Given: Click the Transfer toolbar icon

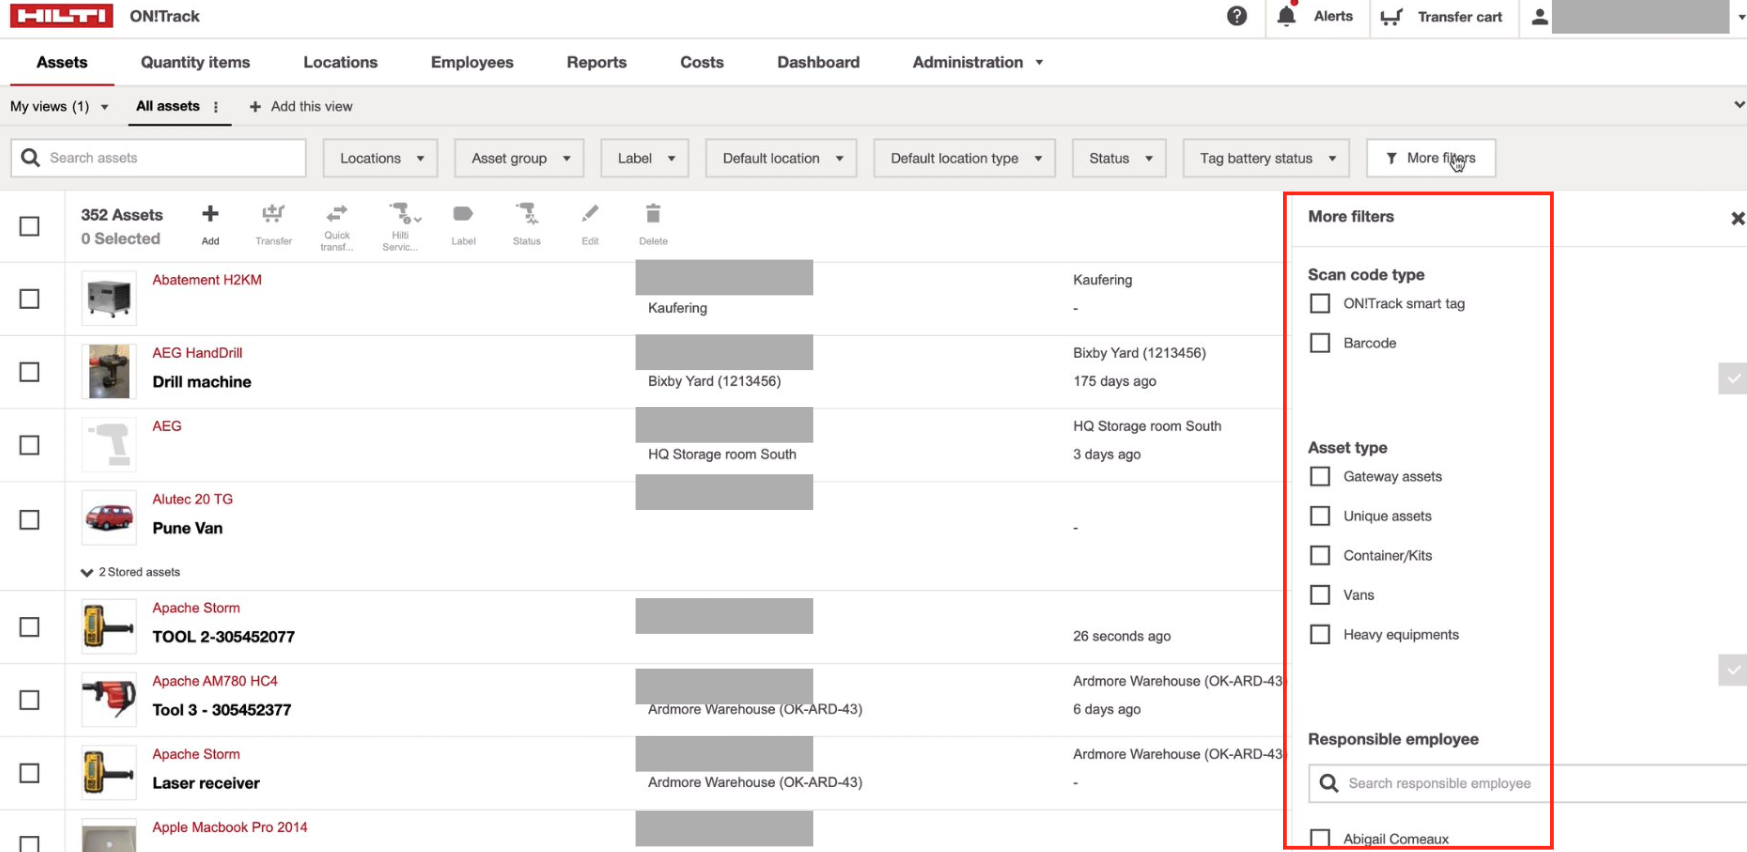Looking at the screenshot, I should [x=273, y=214].
